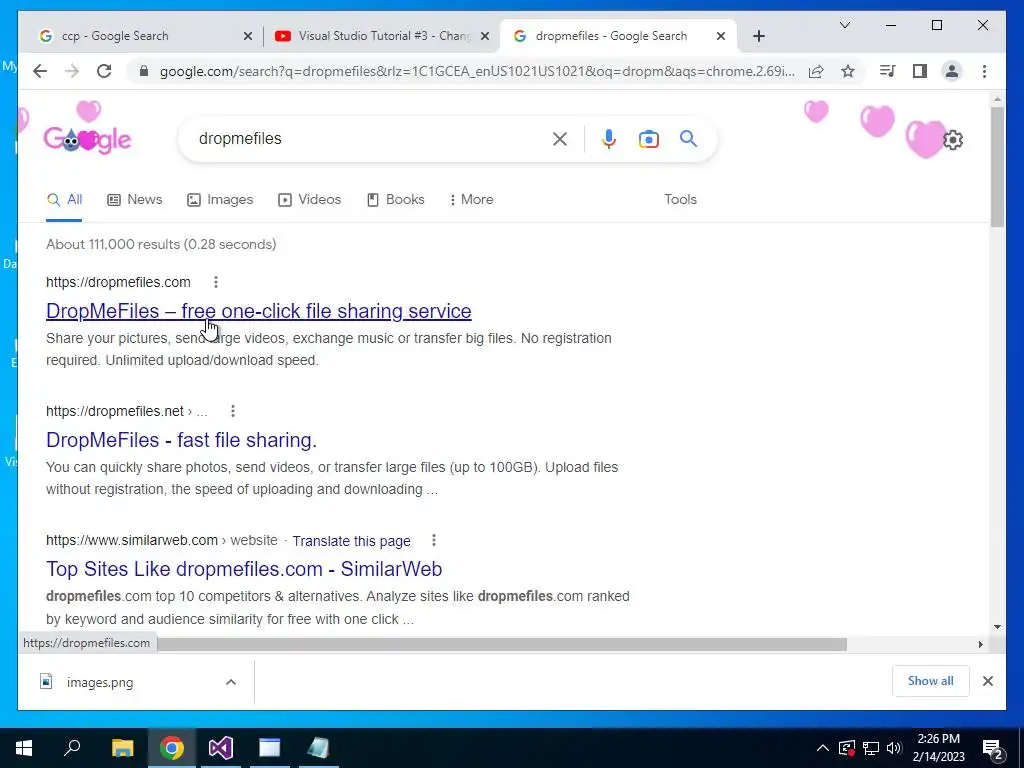Image resolution: width=1024 pixels, height=768 pixels.
Task: Open Google quick settings gear
Action: click(953, 140)
